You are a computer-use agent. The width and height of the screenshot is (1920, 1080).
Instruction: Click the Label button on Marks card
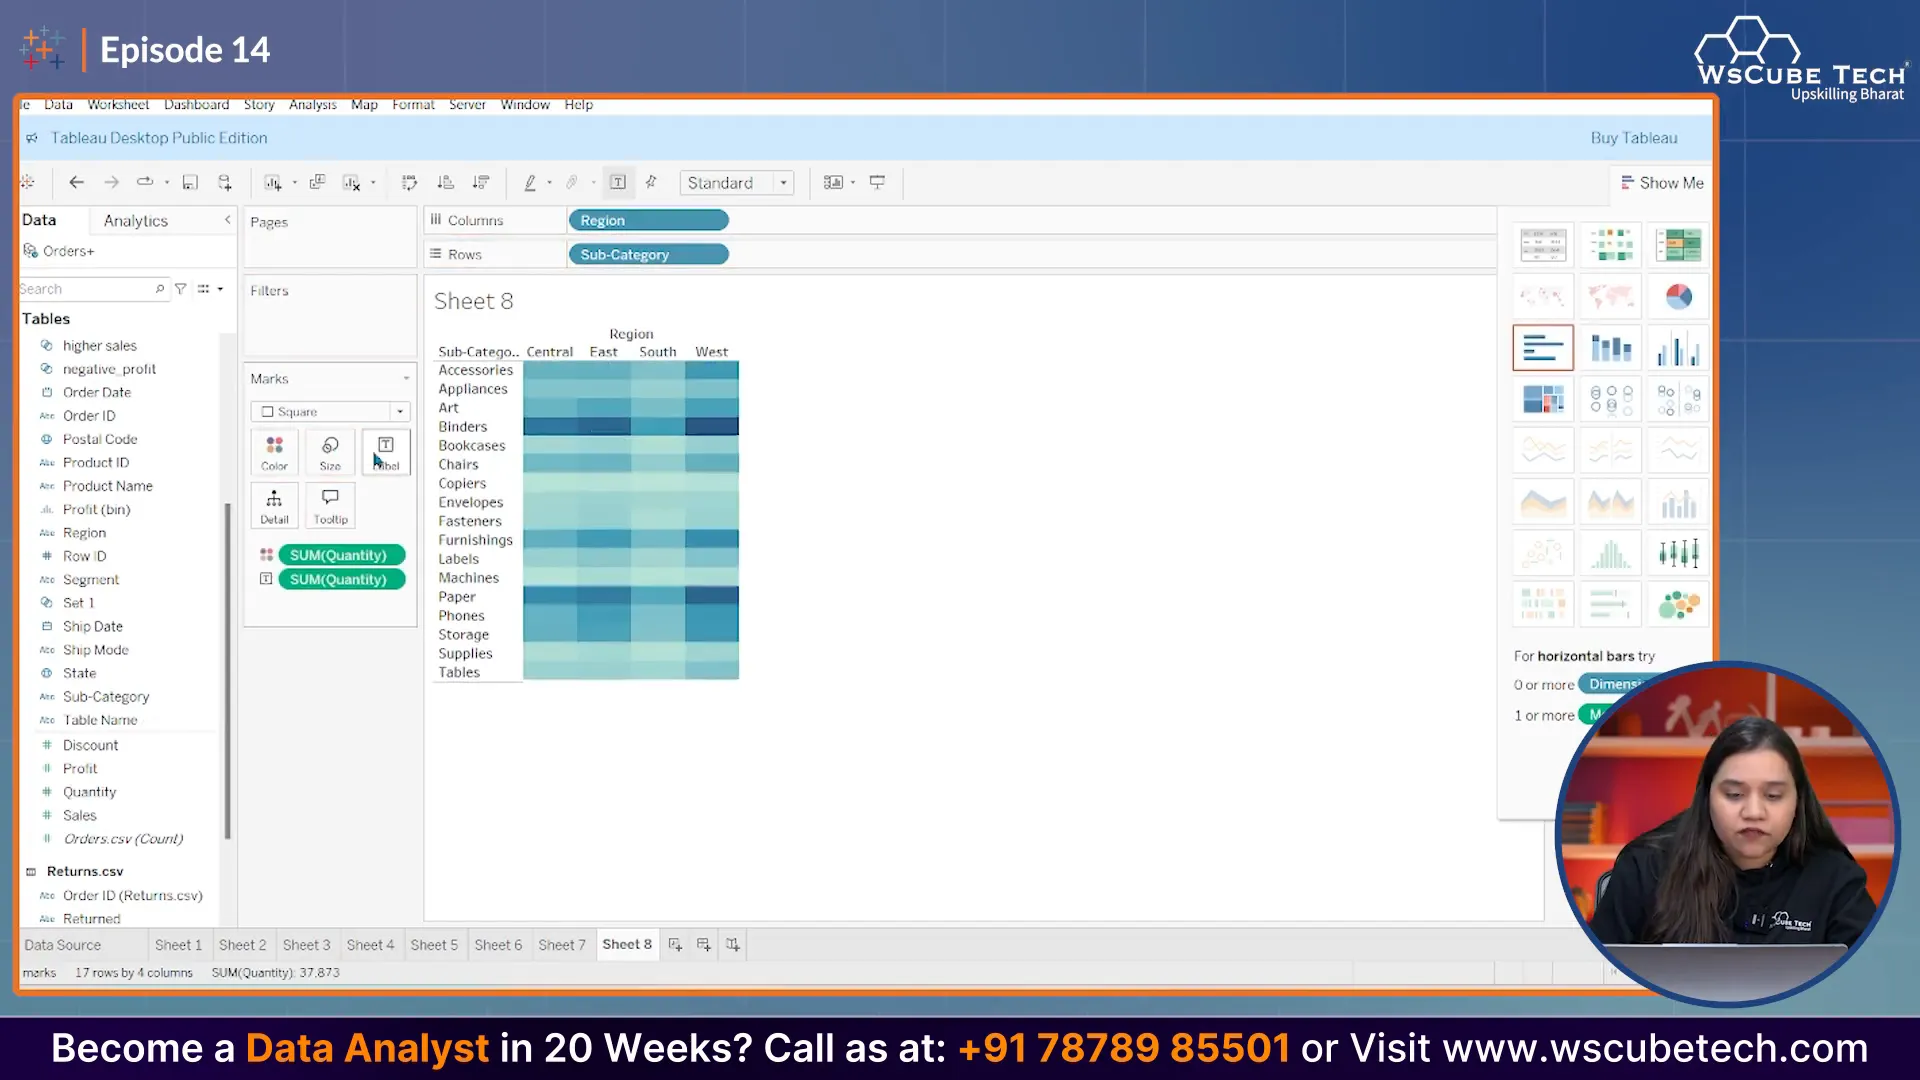[x=386, y=453]
